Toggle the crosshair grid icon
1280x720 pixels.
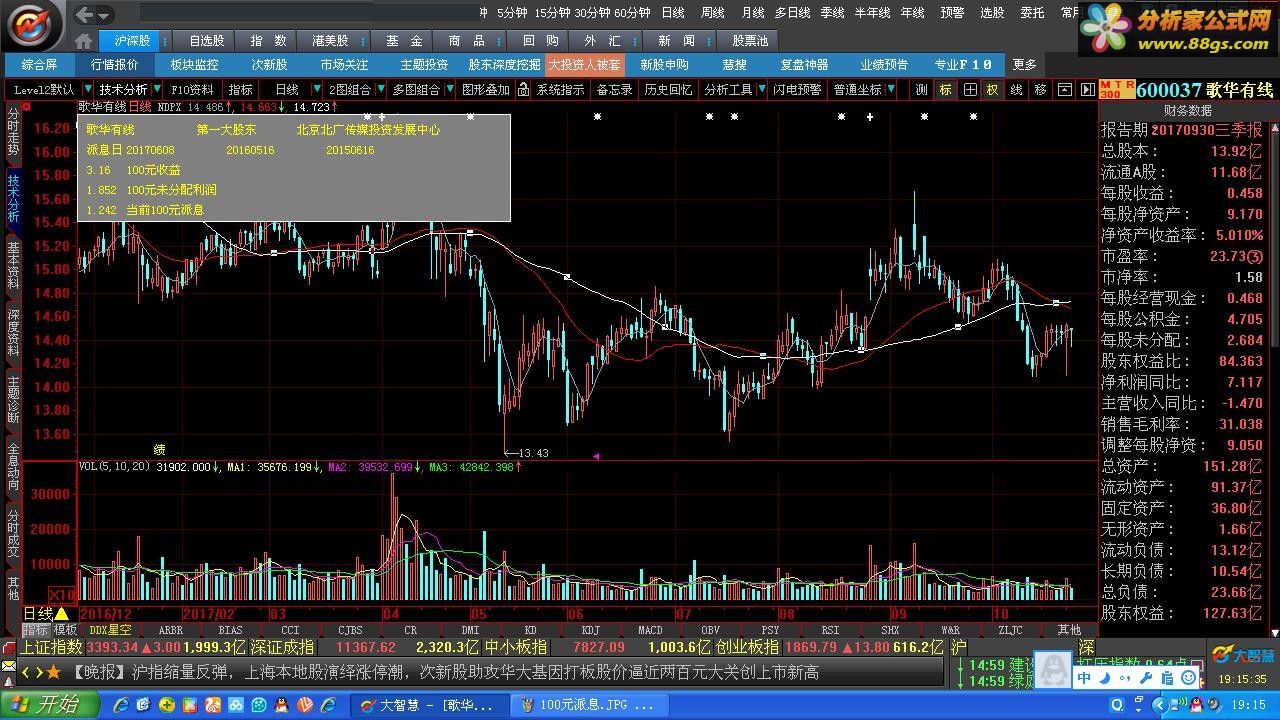970,89
